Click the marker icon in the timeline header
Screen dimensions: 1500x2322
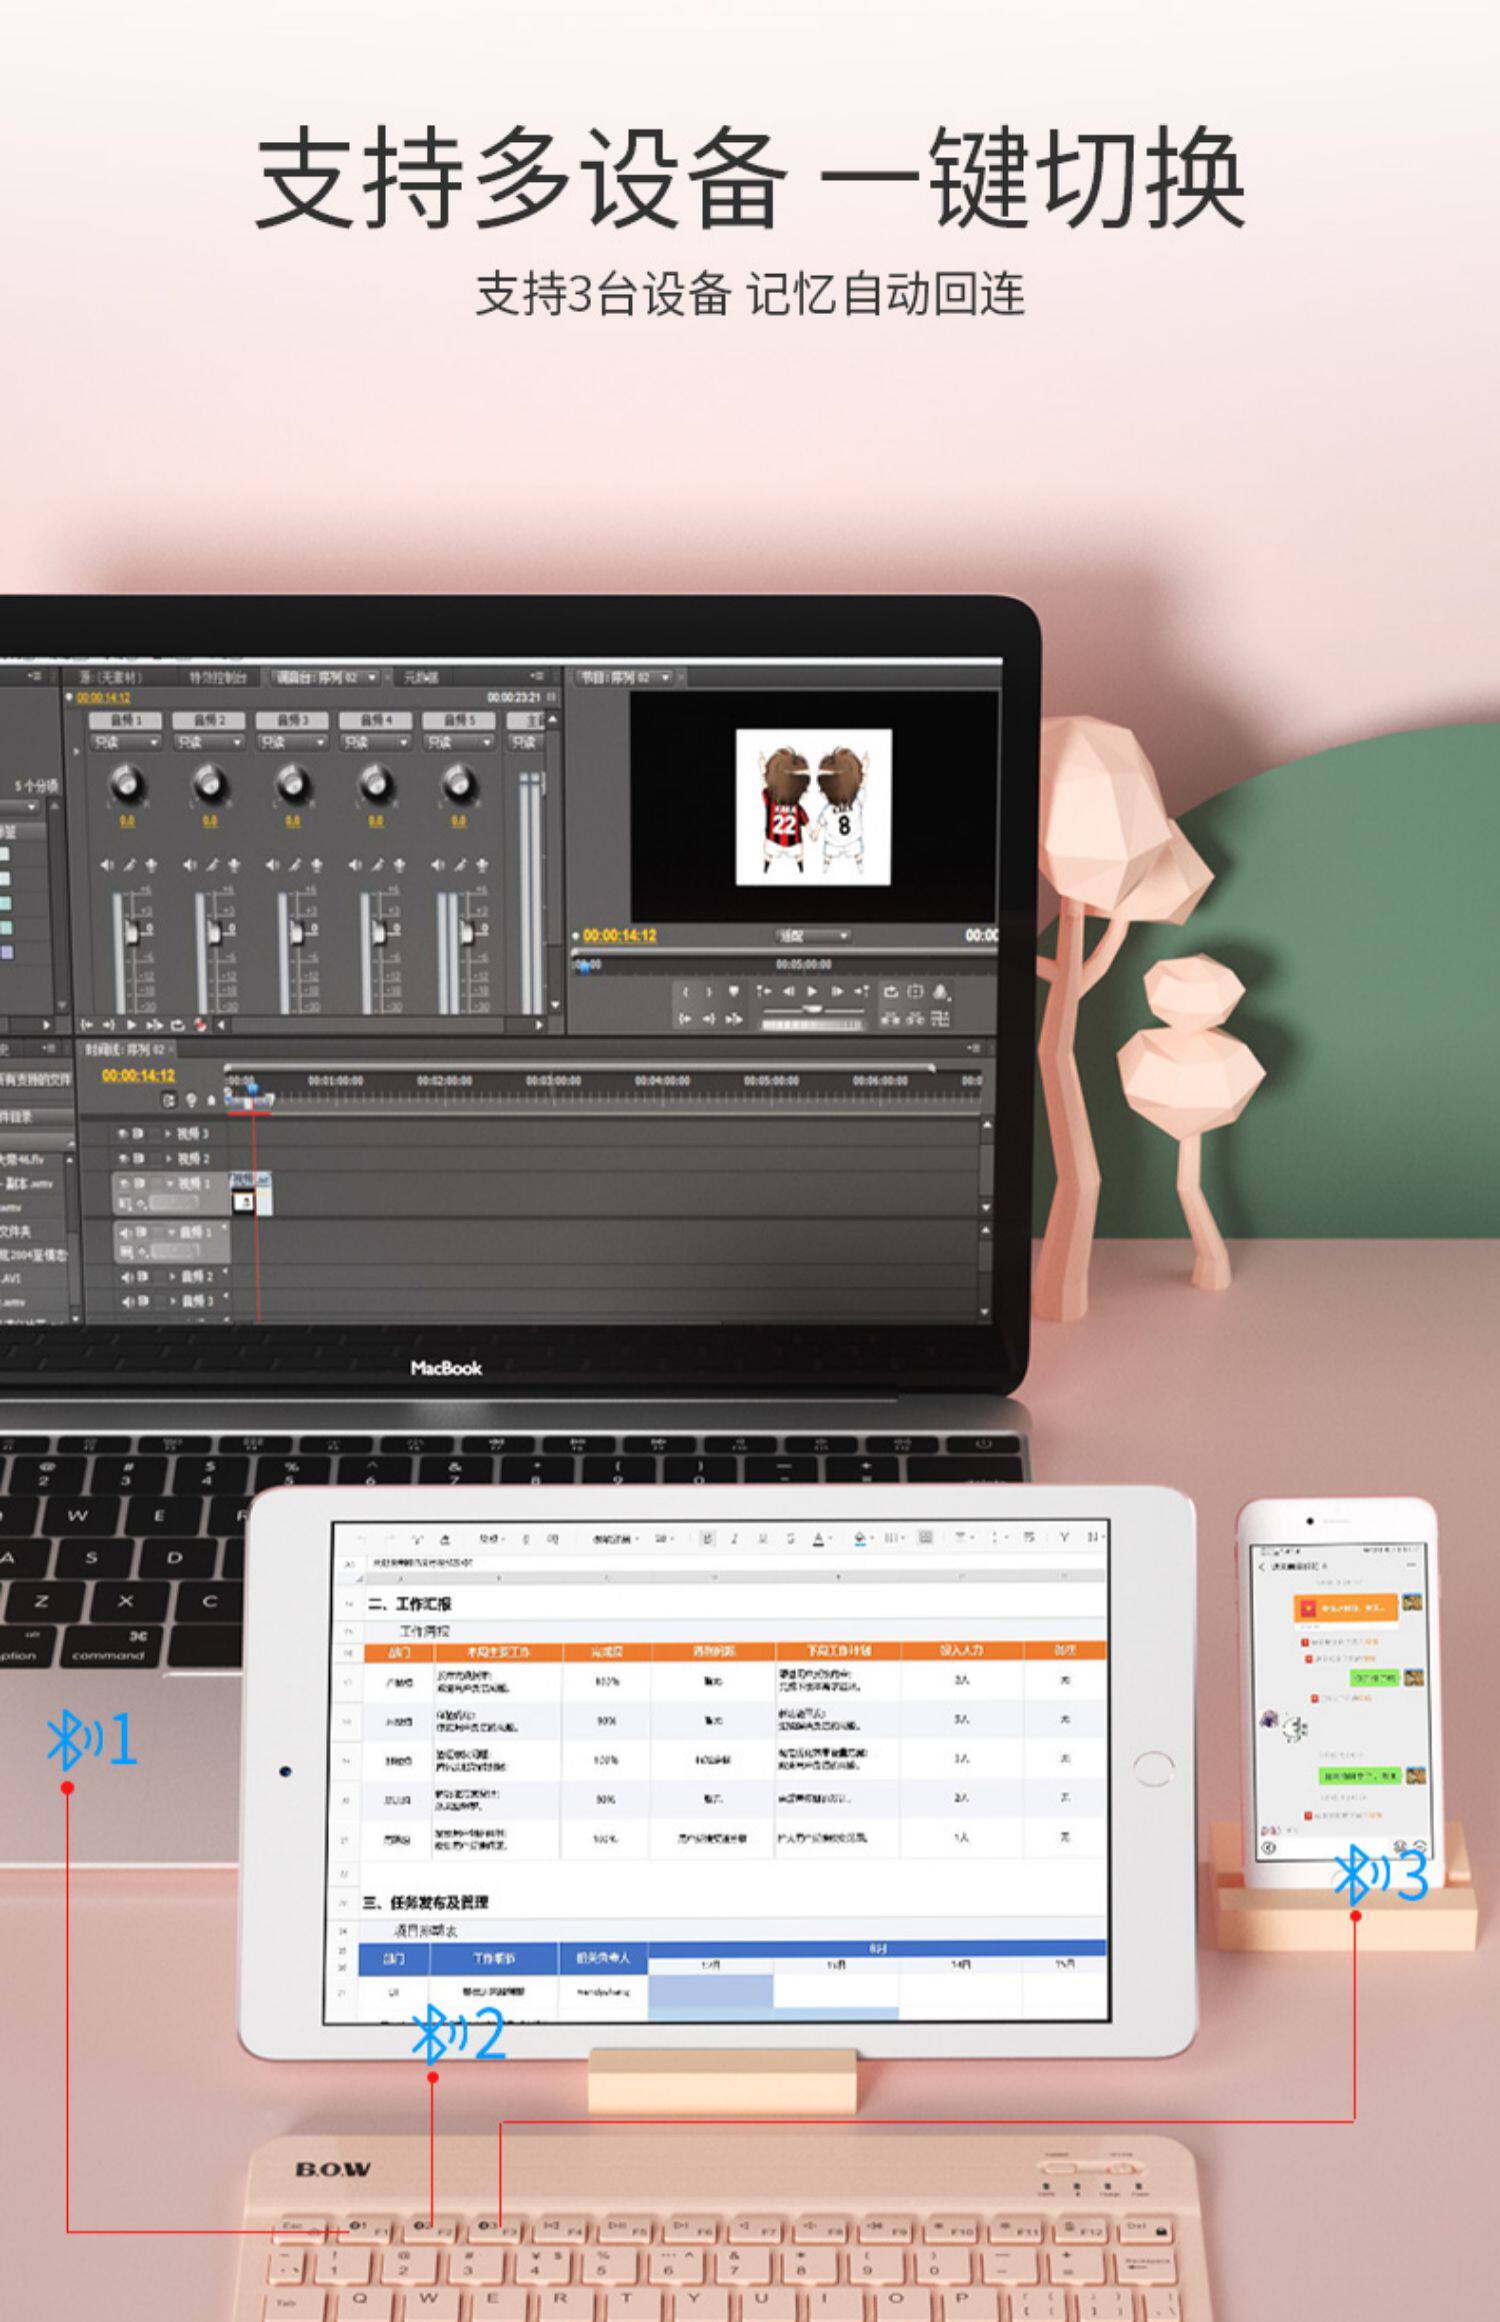210,1100
